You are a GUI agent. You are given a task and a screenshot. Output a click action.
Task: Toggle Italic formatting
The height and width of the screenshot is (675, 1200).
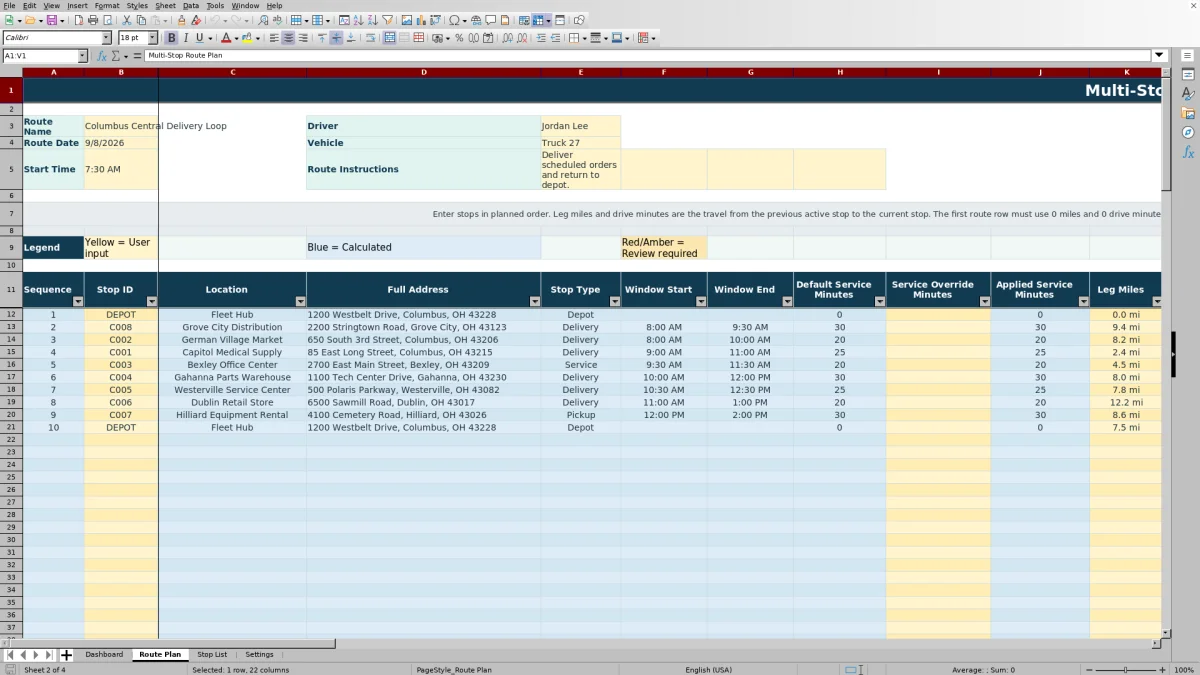185,38
